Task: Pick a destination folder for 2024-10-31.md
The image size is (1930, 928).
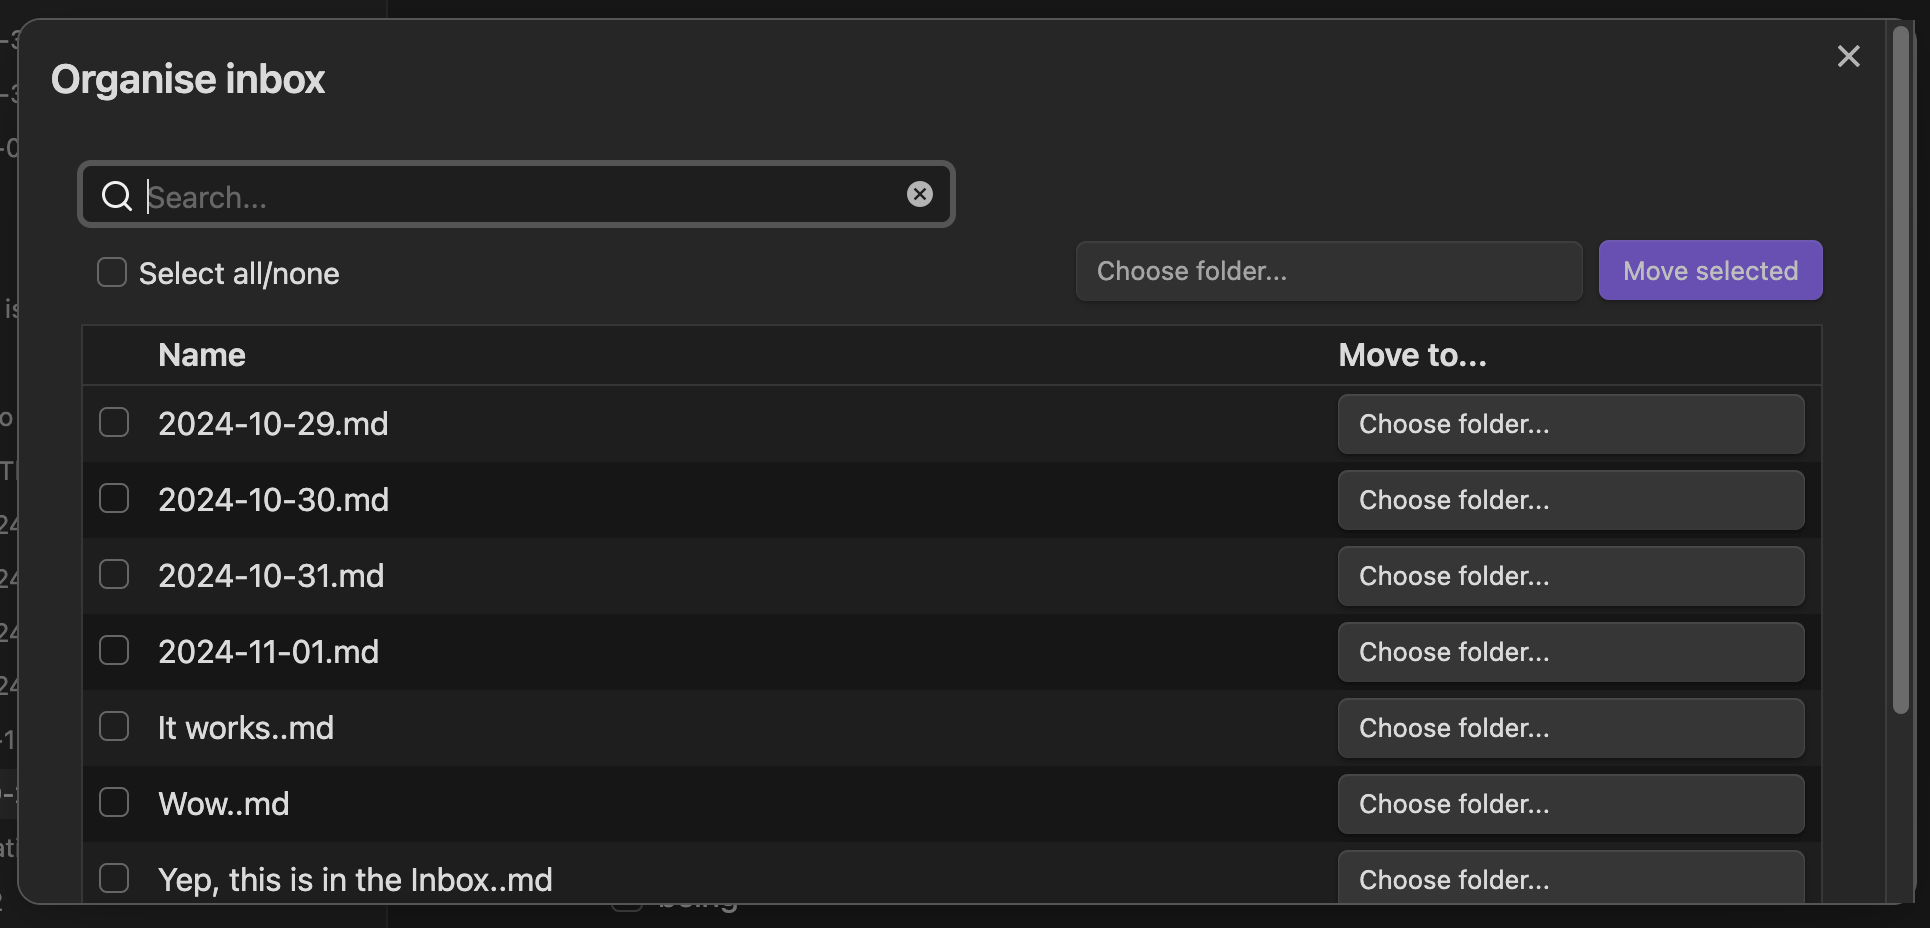Action: coord(1571,576)
